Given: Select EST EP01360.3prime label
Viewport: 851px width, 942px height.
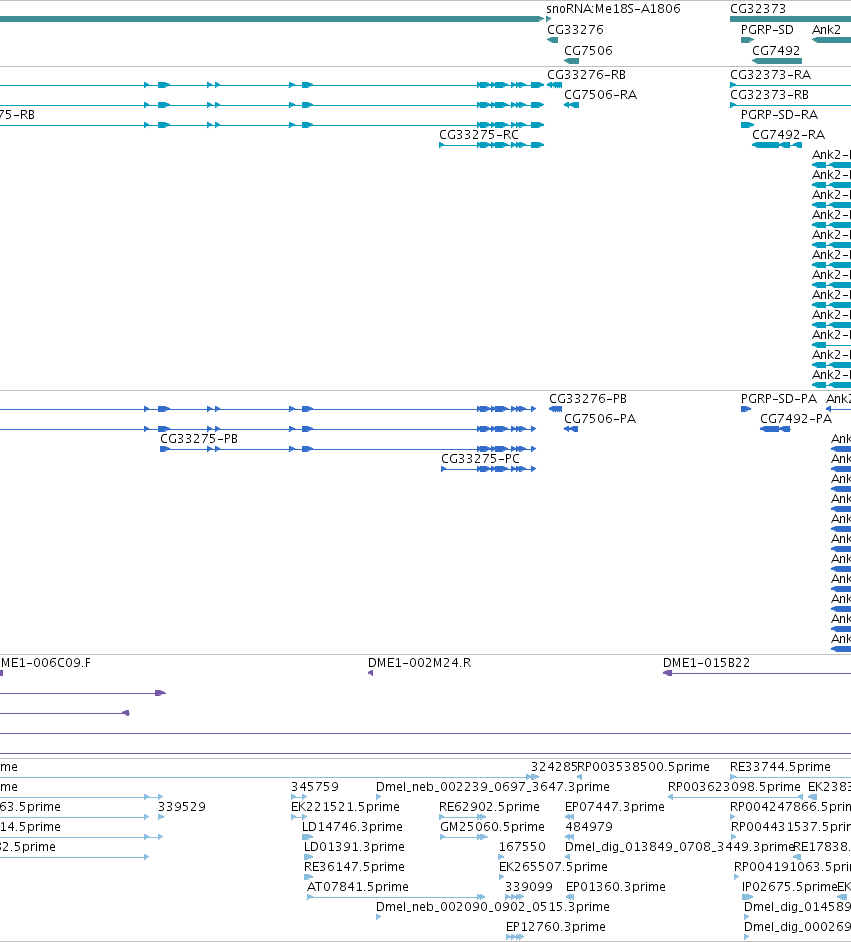Looking at the screenshot, I should pos(616,887).
